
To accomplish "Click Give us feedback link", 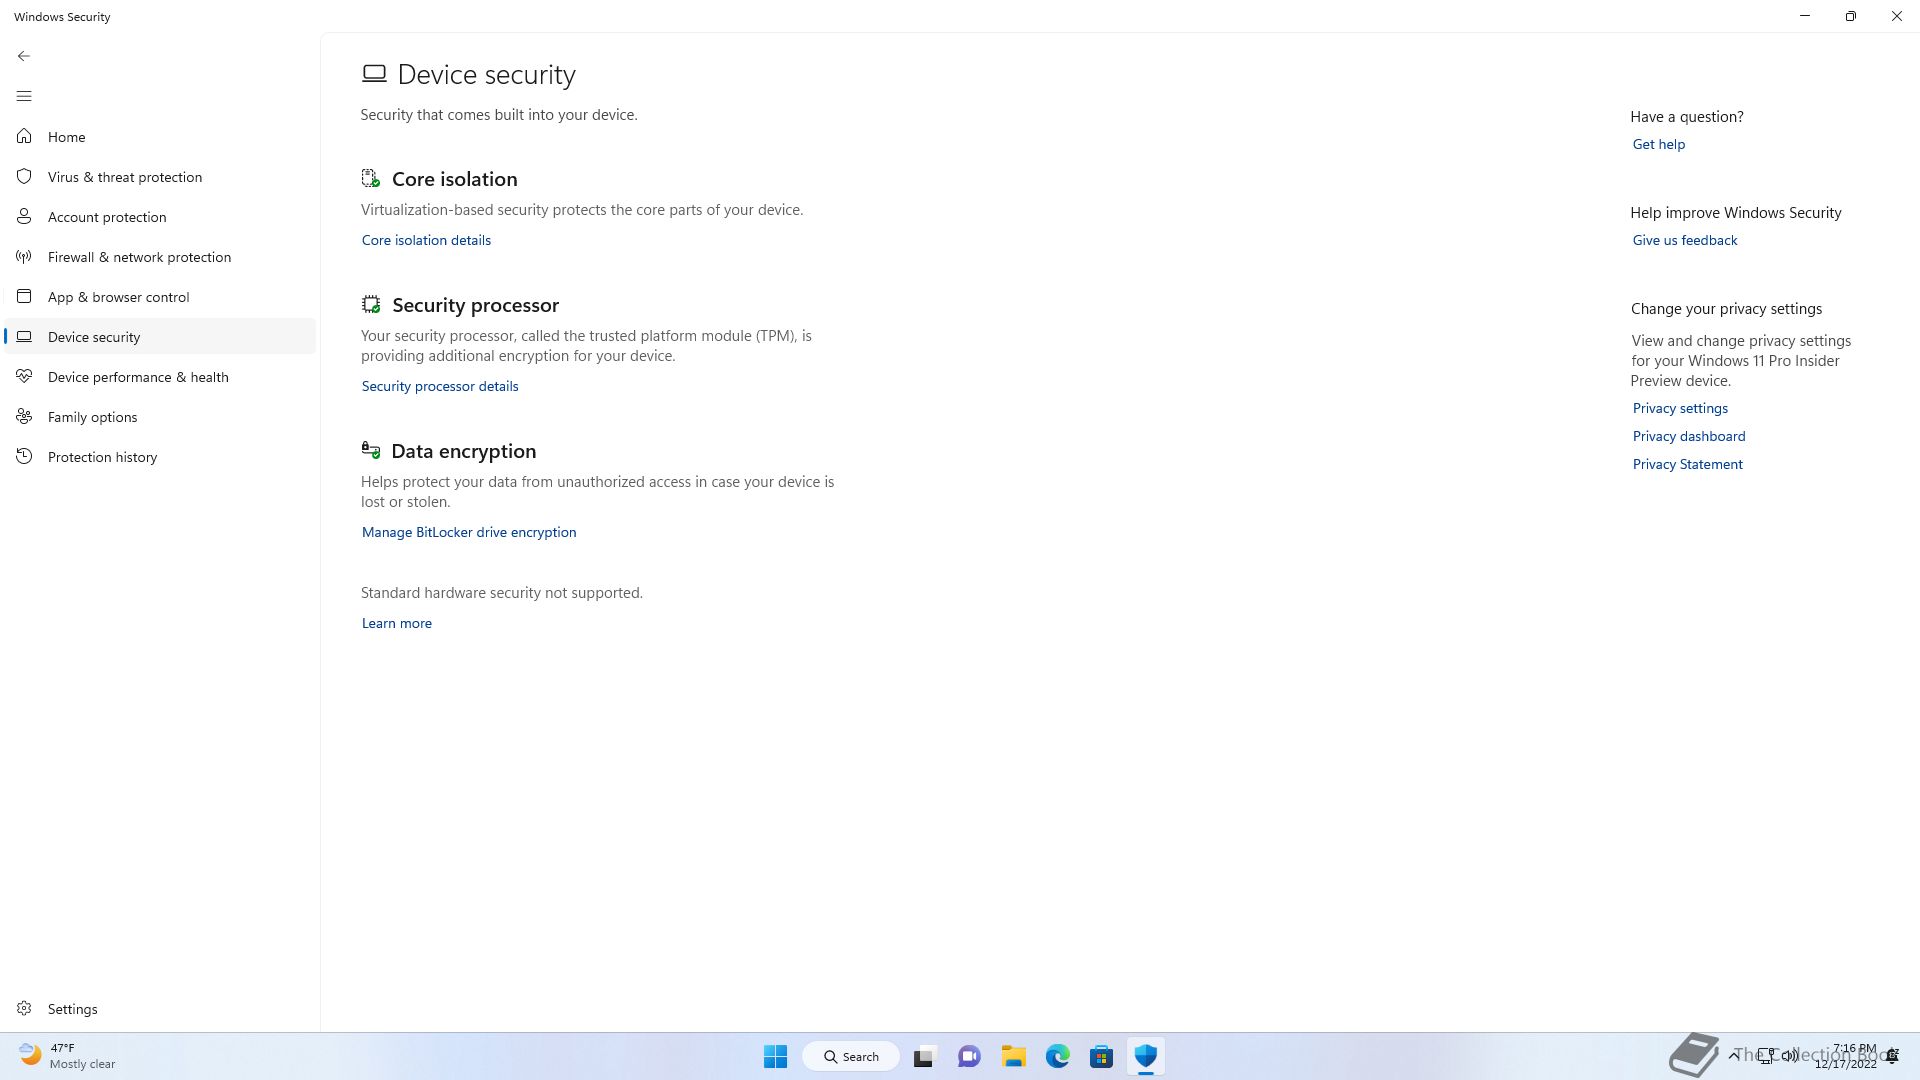I will tap(1685, 240).
